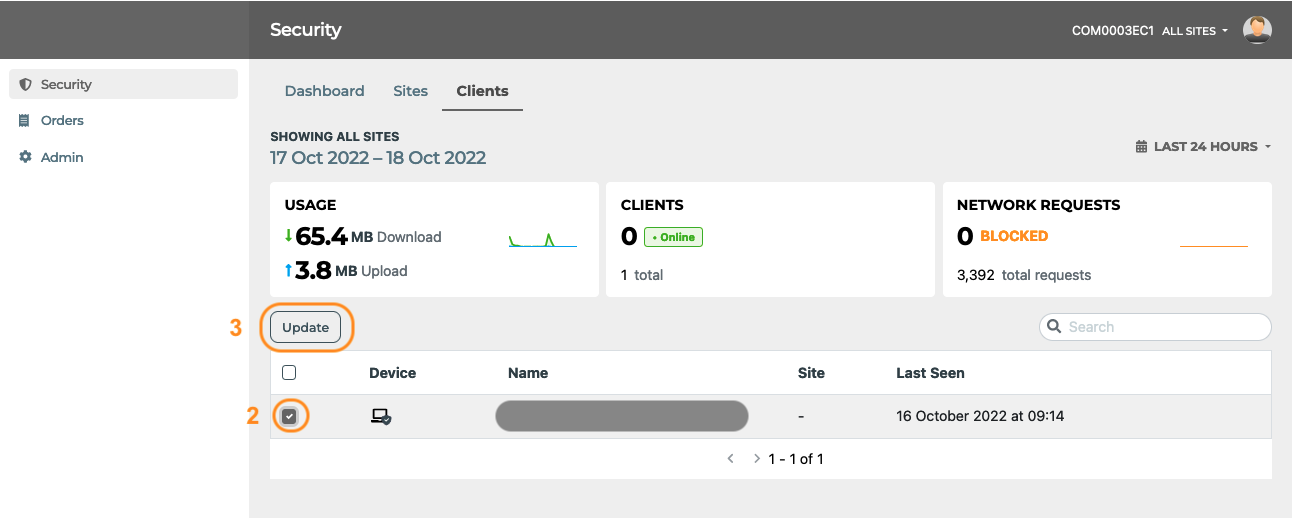Viewport: 1292px width, 518px height.
Task: Click the Security shield icon in sidebar
Action: 26,85
